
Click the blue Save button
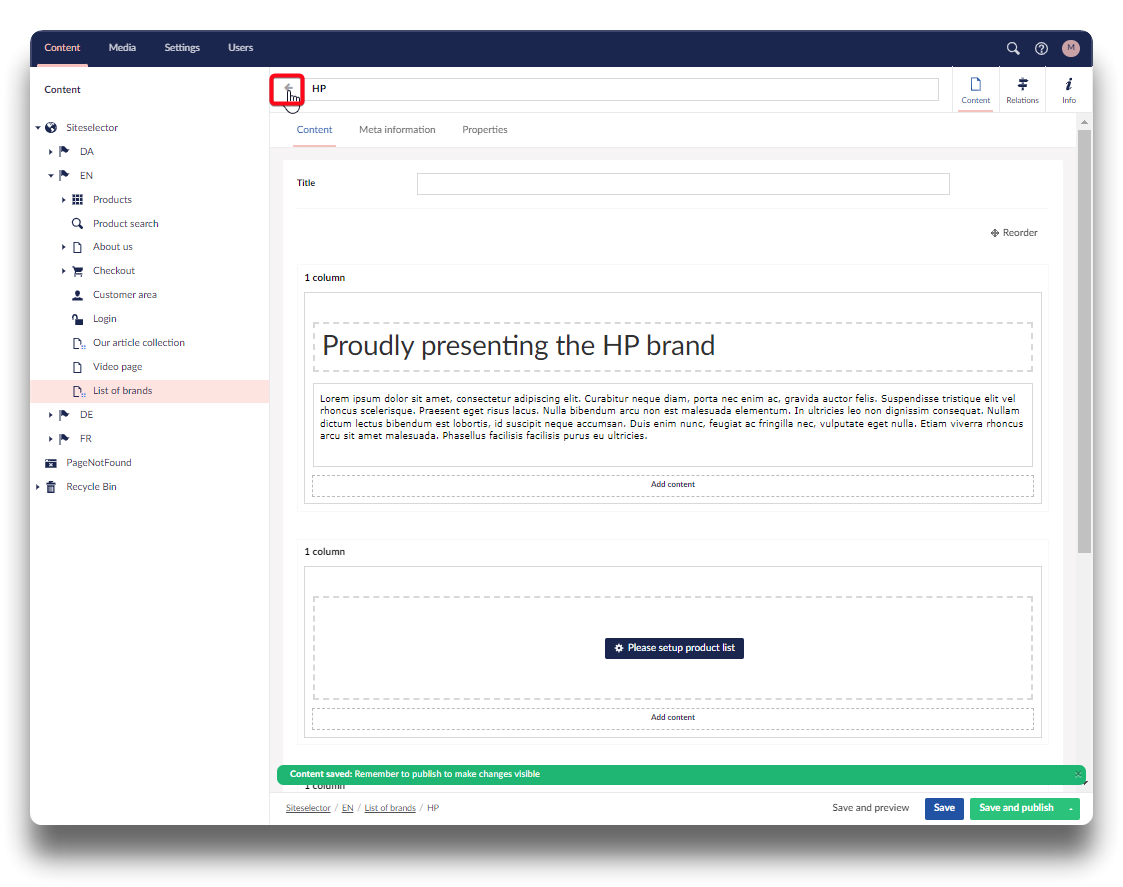coord(943,808)
